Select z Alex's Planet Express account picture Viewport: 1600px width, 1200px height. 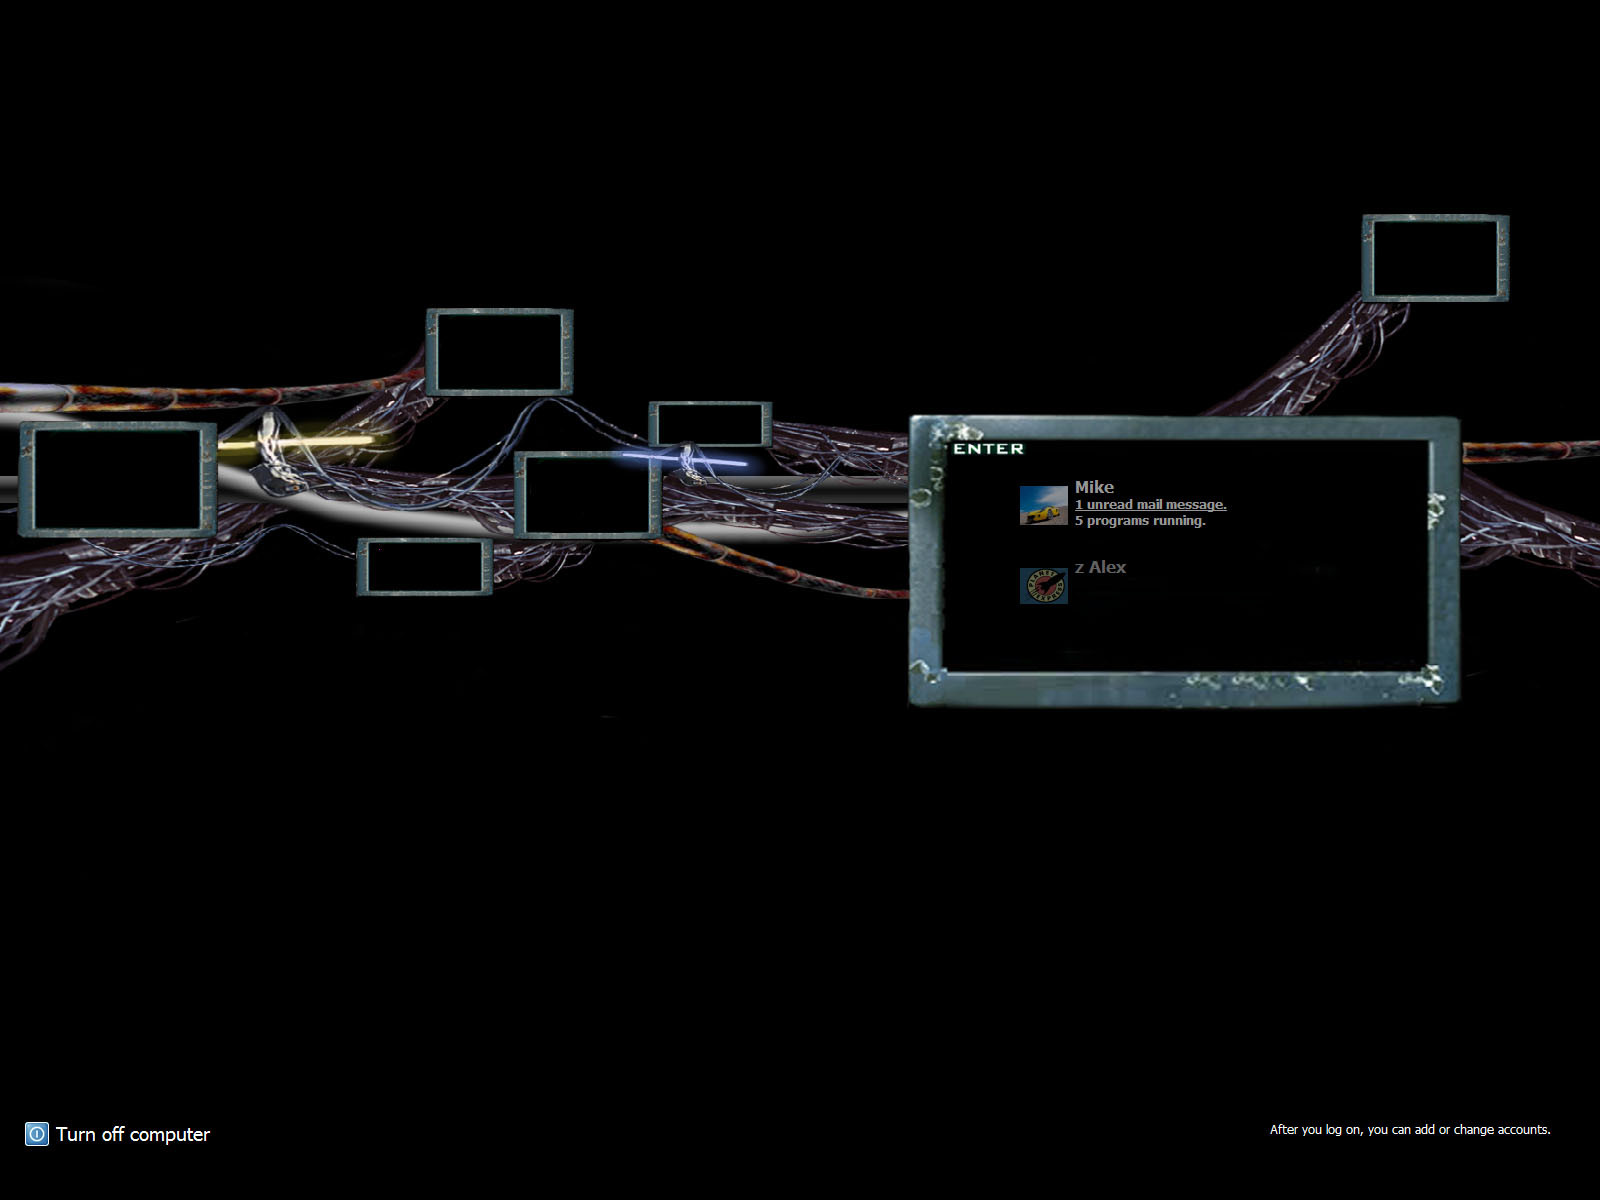1044,586
